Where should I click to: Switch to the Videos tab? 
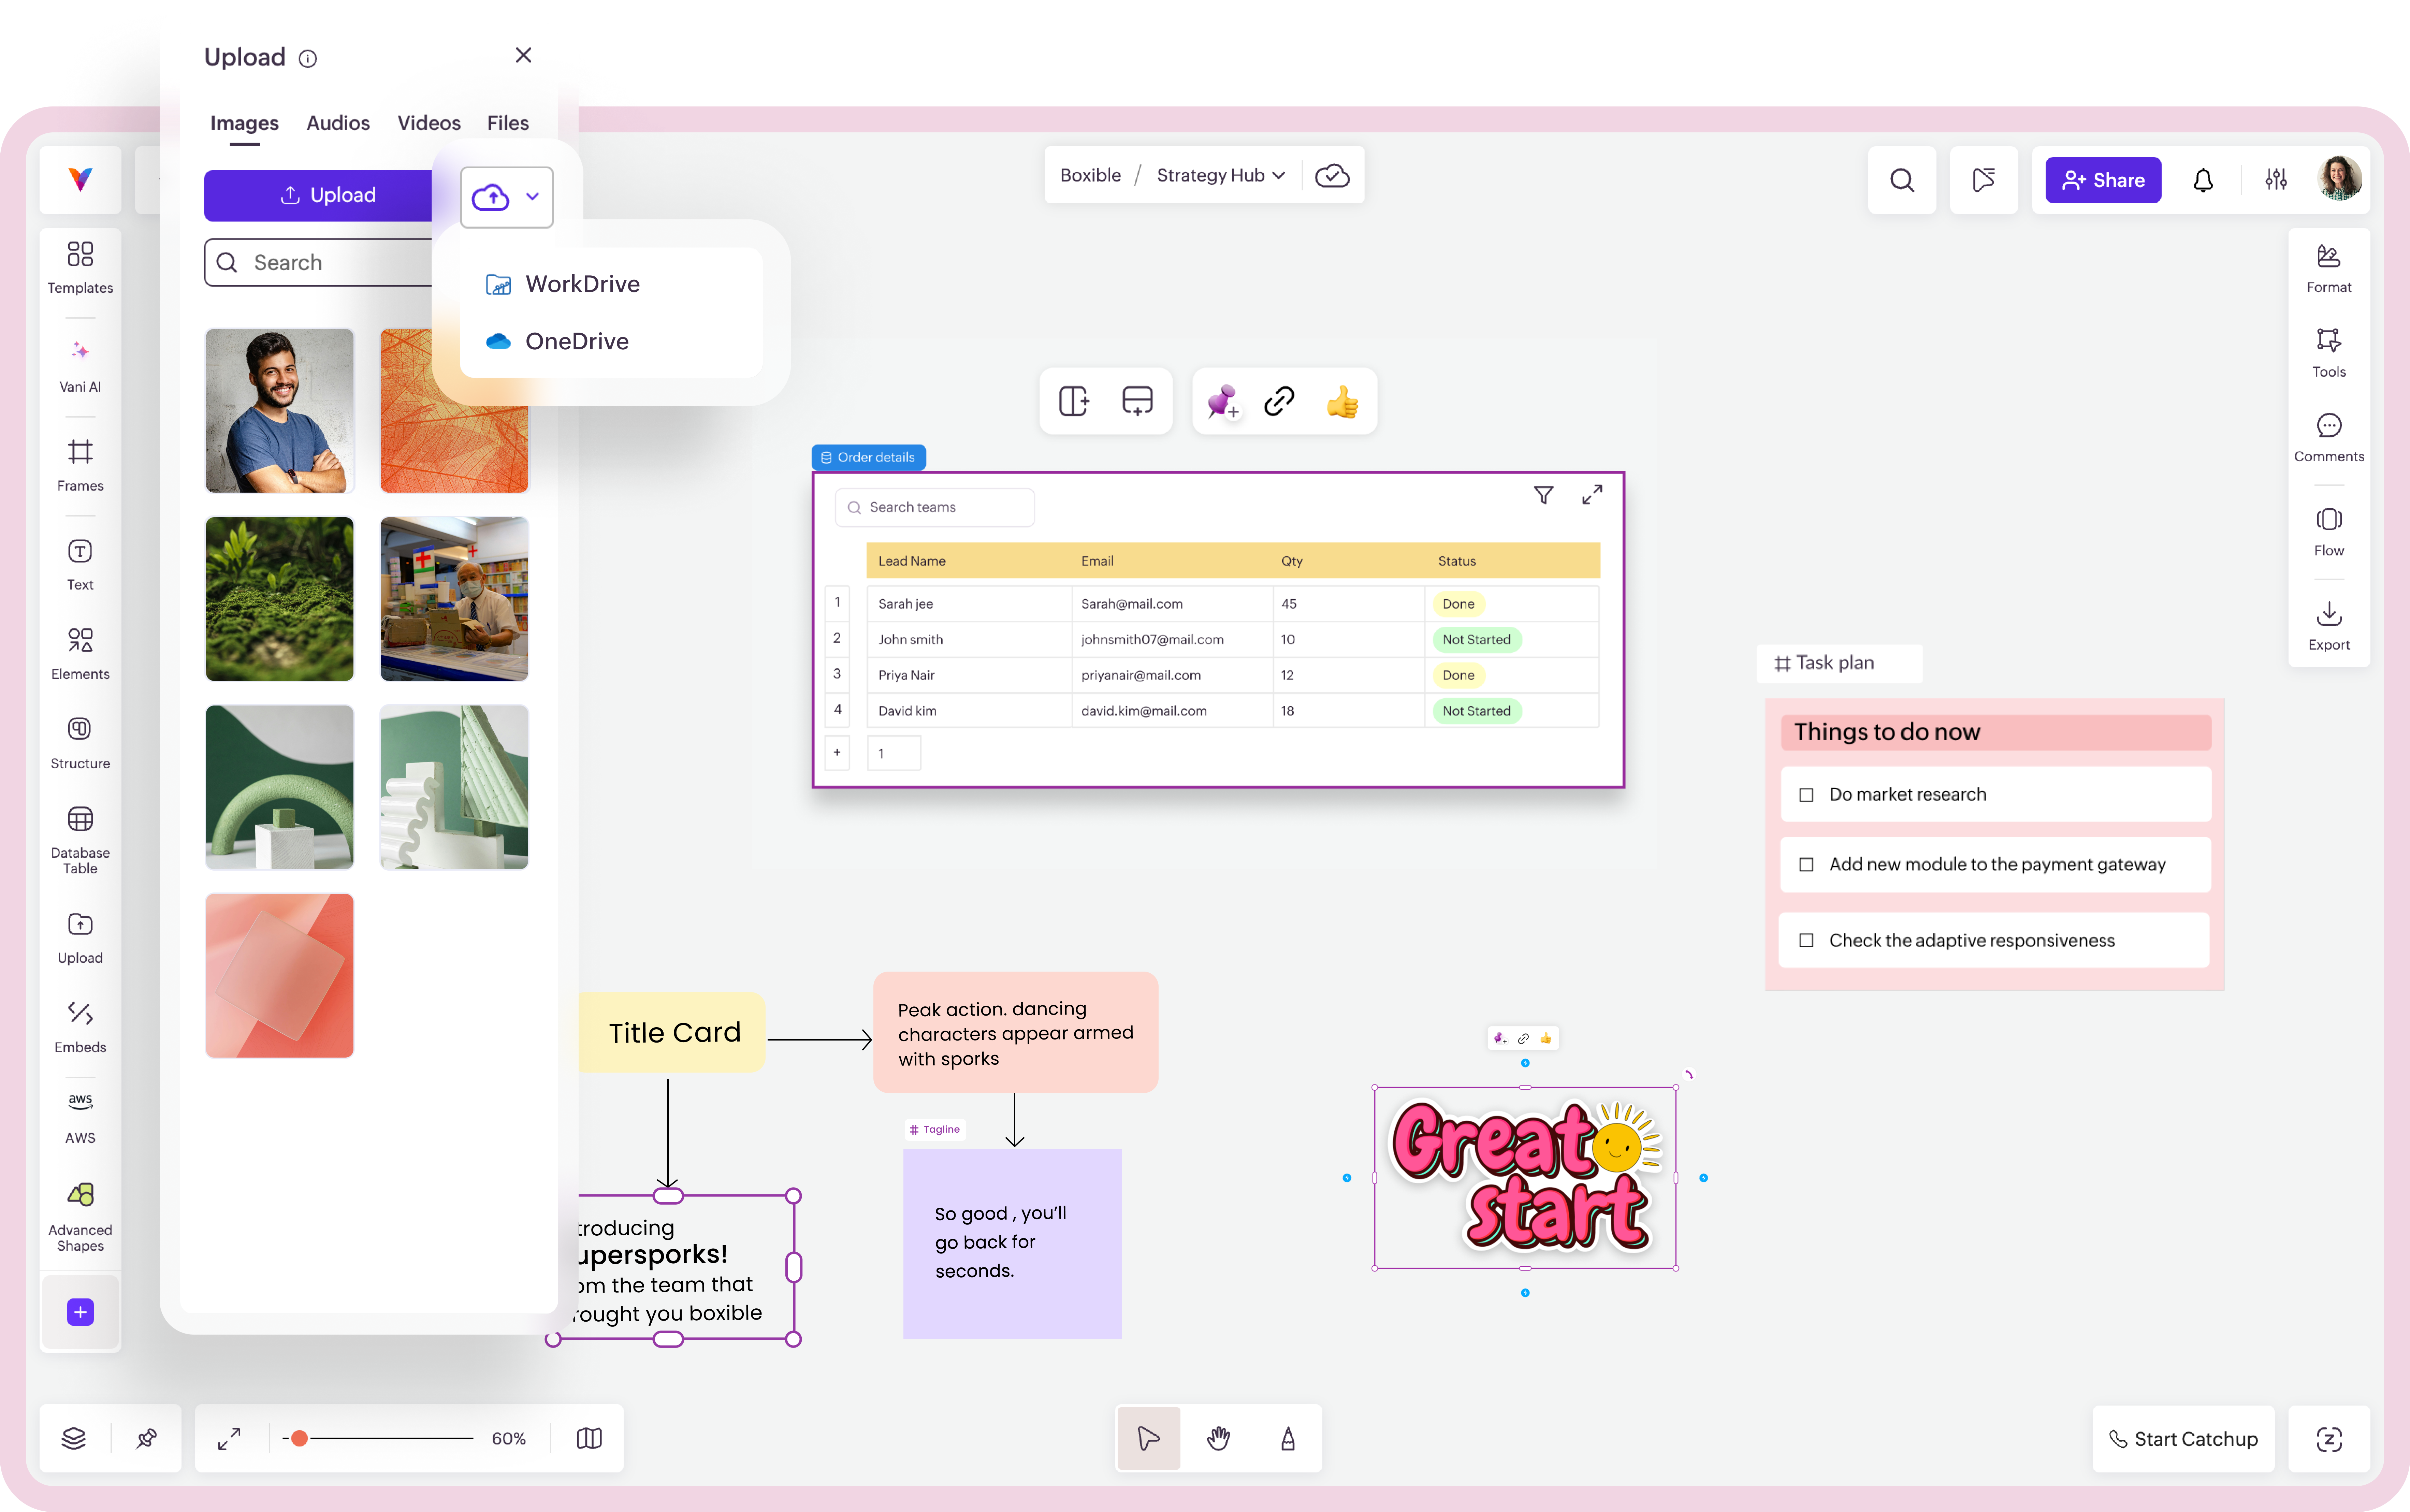click(429, 123)
